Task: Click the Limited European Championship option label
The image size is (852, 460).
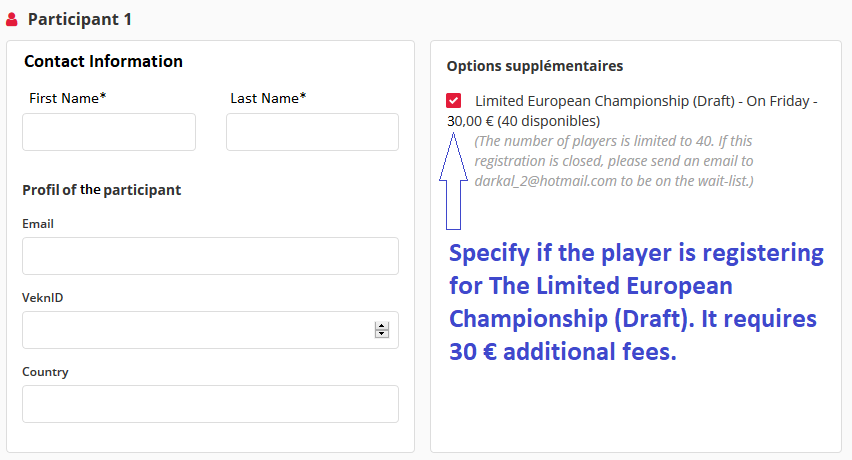Action: point(632,111)
